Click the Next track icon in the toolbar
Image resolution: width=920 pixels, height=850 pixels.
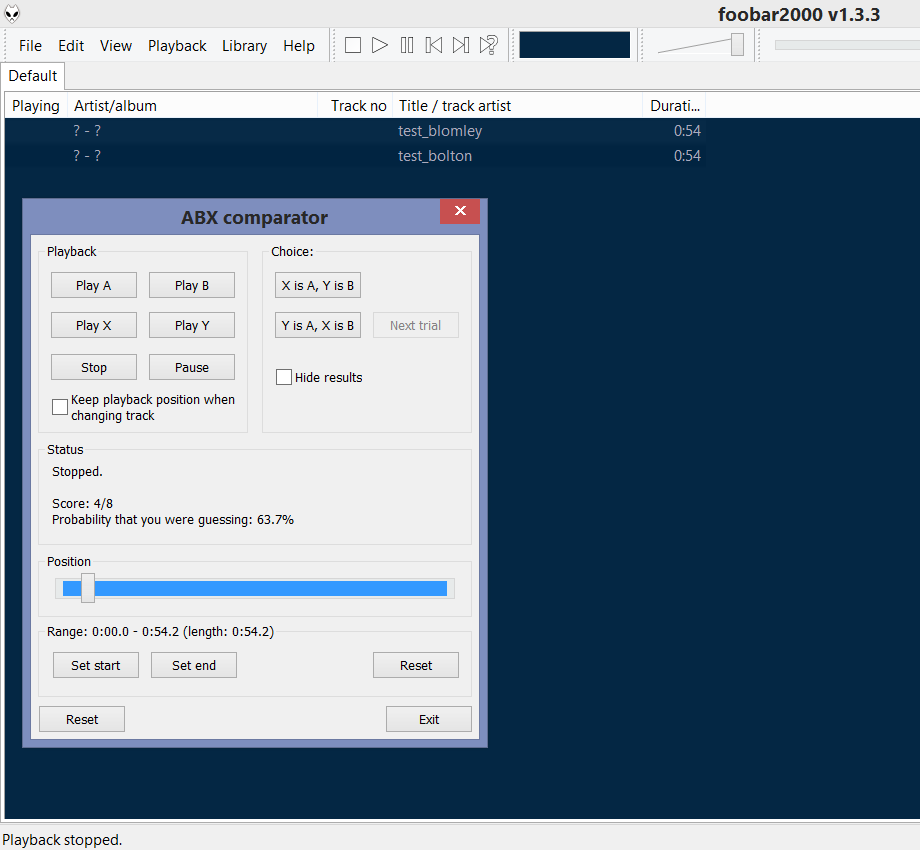(x=461, y=45)
